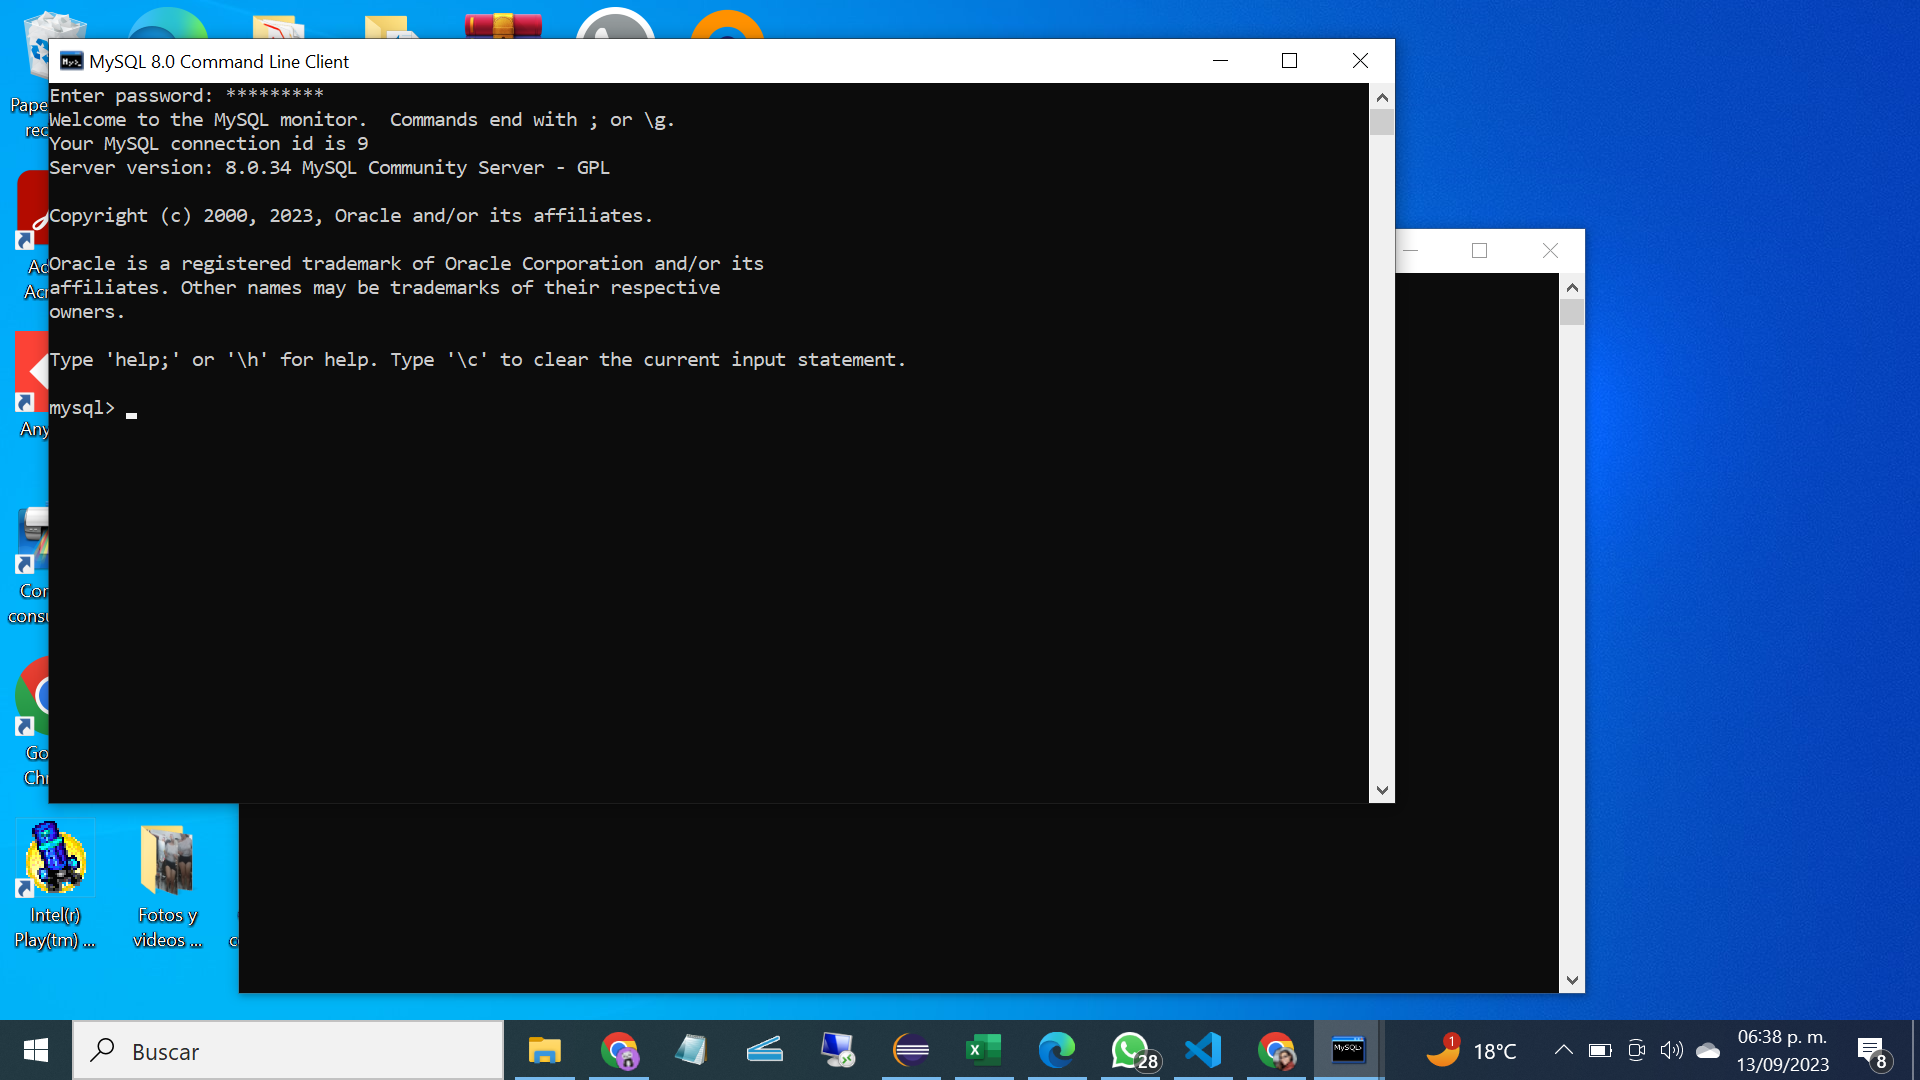Open the Meet Now tray icon
The image size is (1920, 1080).
[x=1636, y=1050]
